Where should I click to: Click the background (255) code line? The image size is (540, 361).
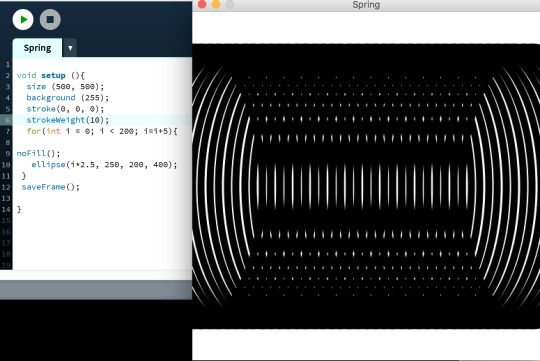coord(68,98)
